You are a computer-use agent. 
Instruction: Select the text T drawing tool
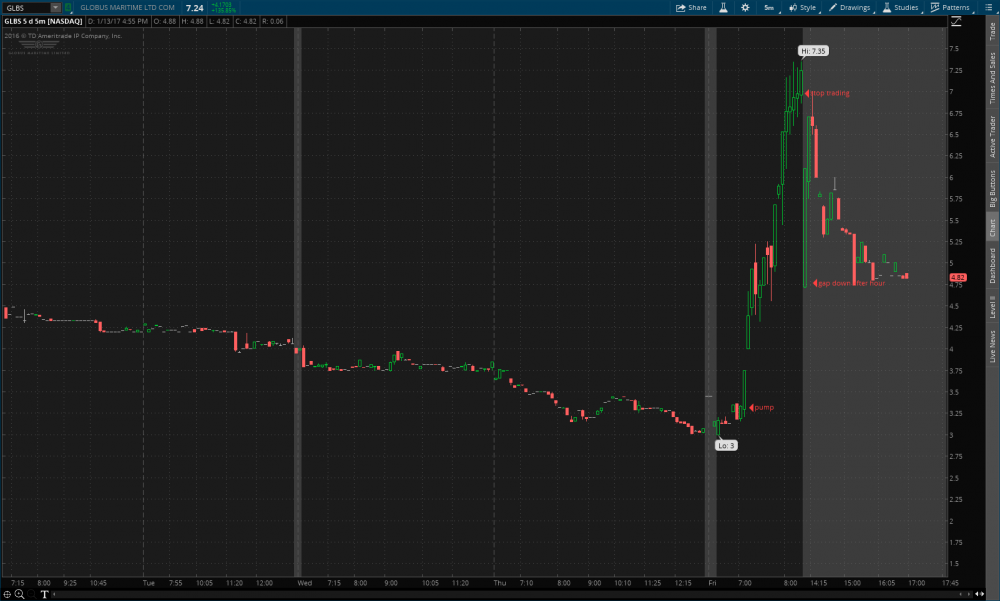[x=44, y=594]
